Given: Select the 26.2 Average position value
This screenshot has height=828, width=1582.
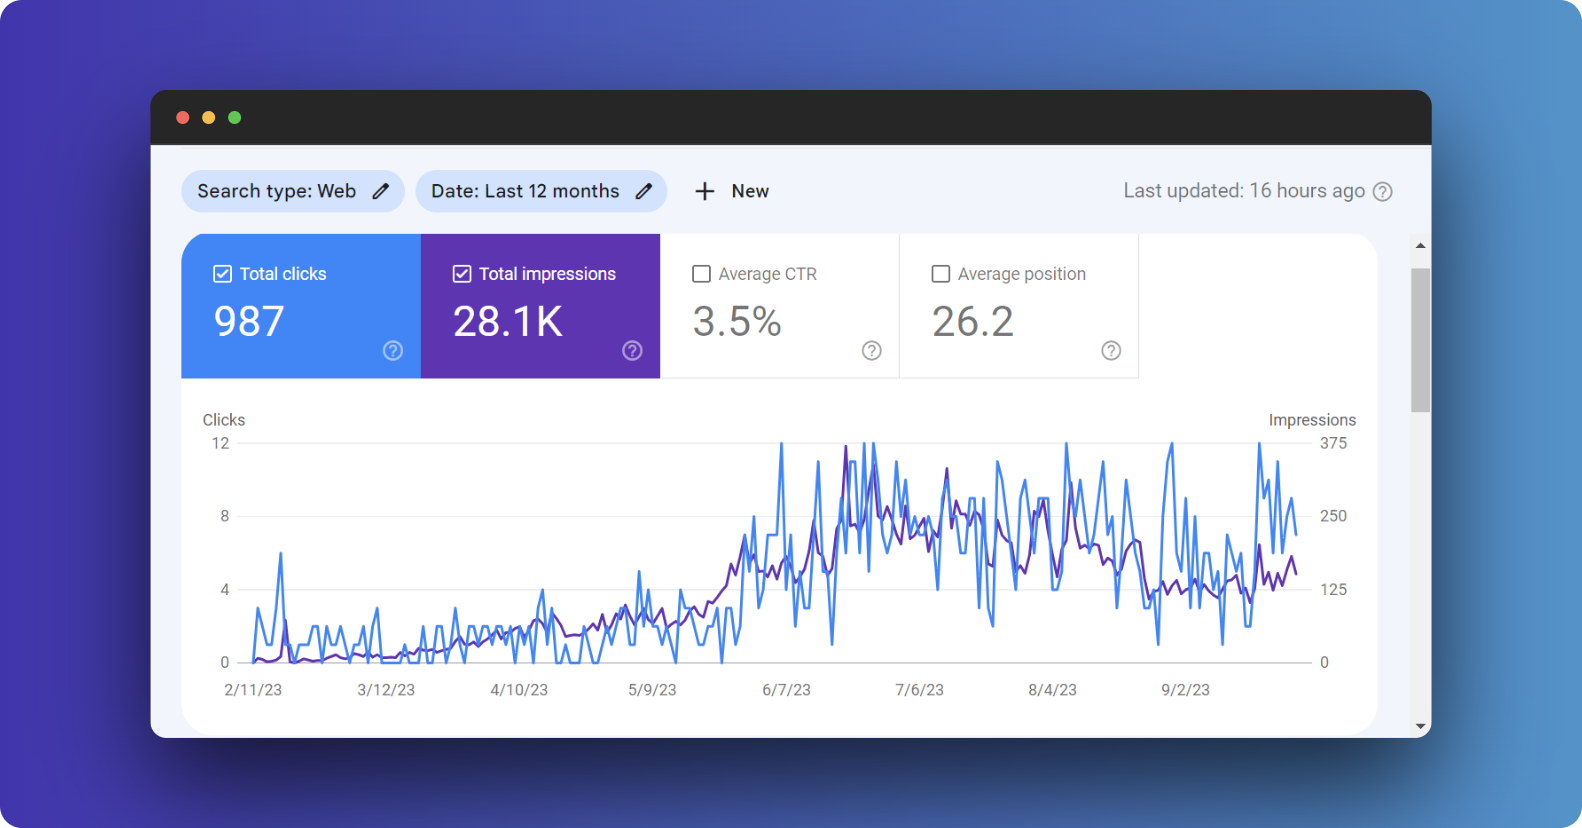Looking at the screenshot, I should pos(973,322).
